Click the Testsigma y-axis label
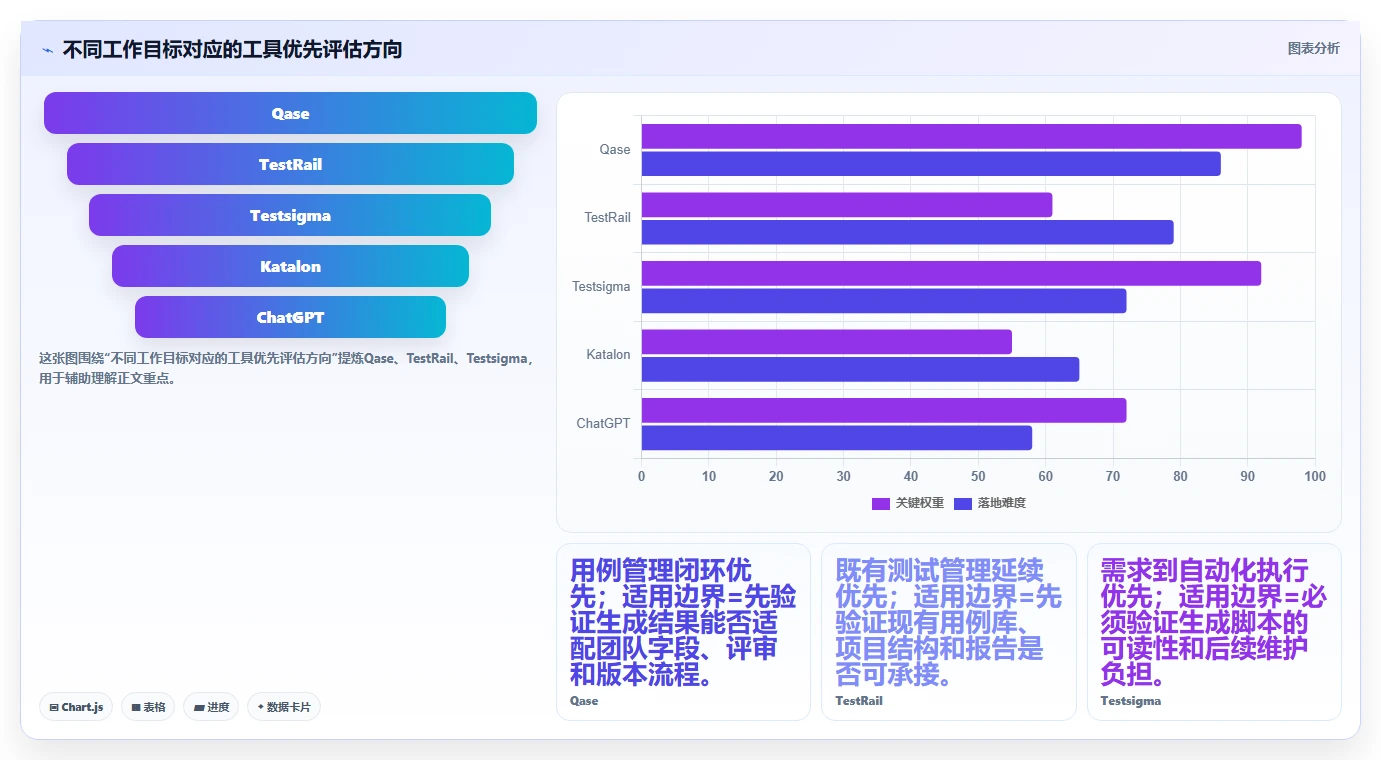Image resolution: width=1381 pixels, height=760 pixels. coord(602,287)
